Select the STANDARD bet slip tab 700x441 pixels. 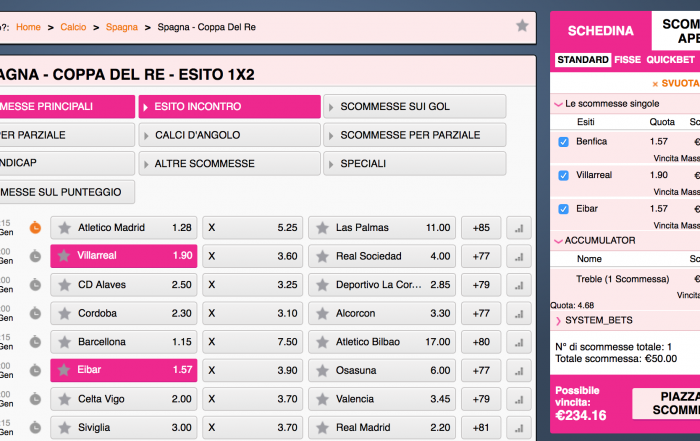(583, 60)
